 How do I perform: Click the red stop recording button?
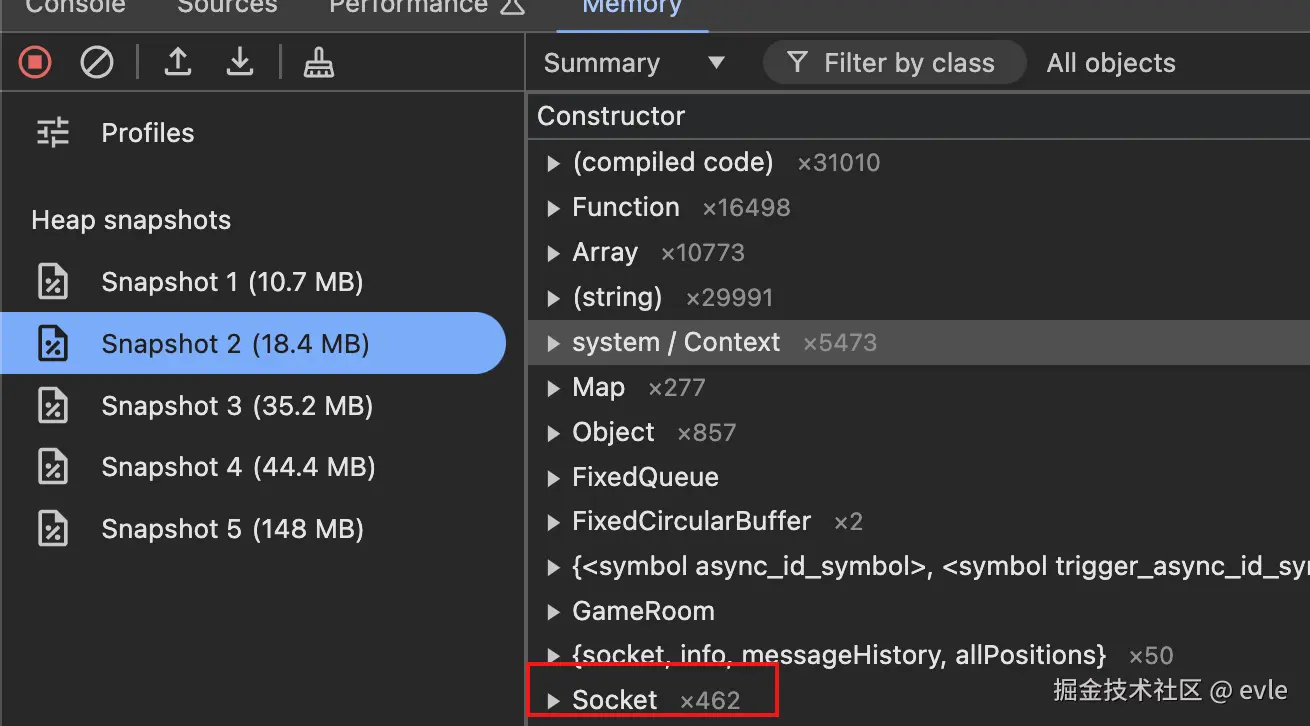35,63
